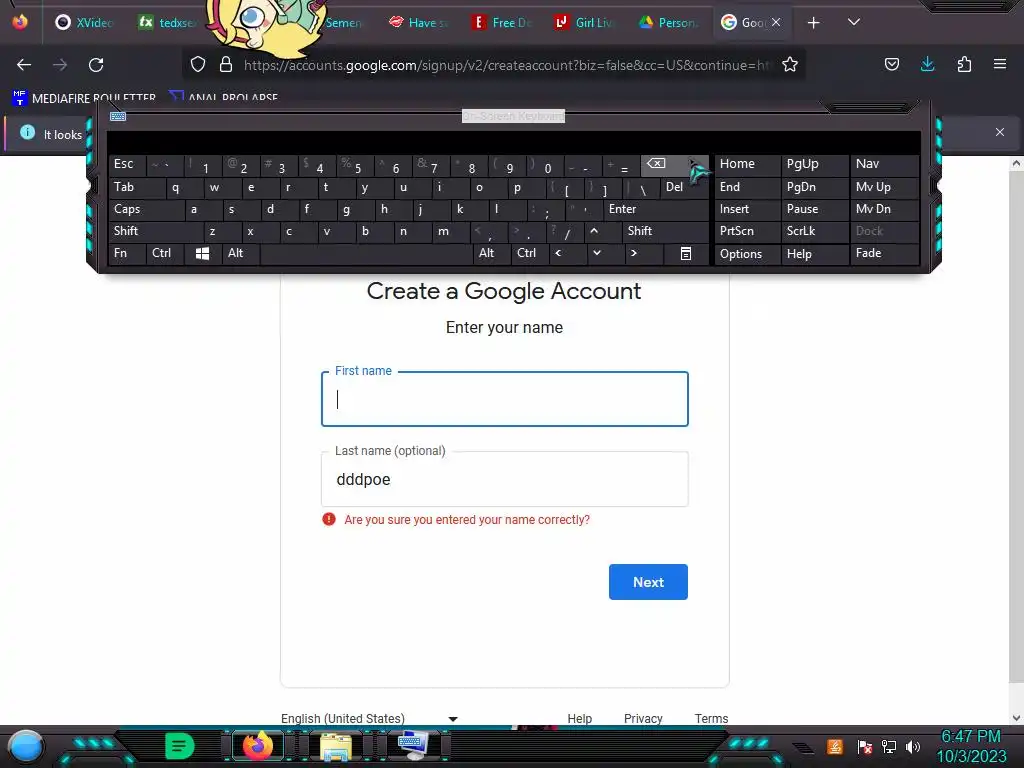Click the Enter key on keyboard
This screenshot has width=1024, height=768.
pyautogui.click(x=656, y=210)
